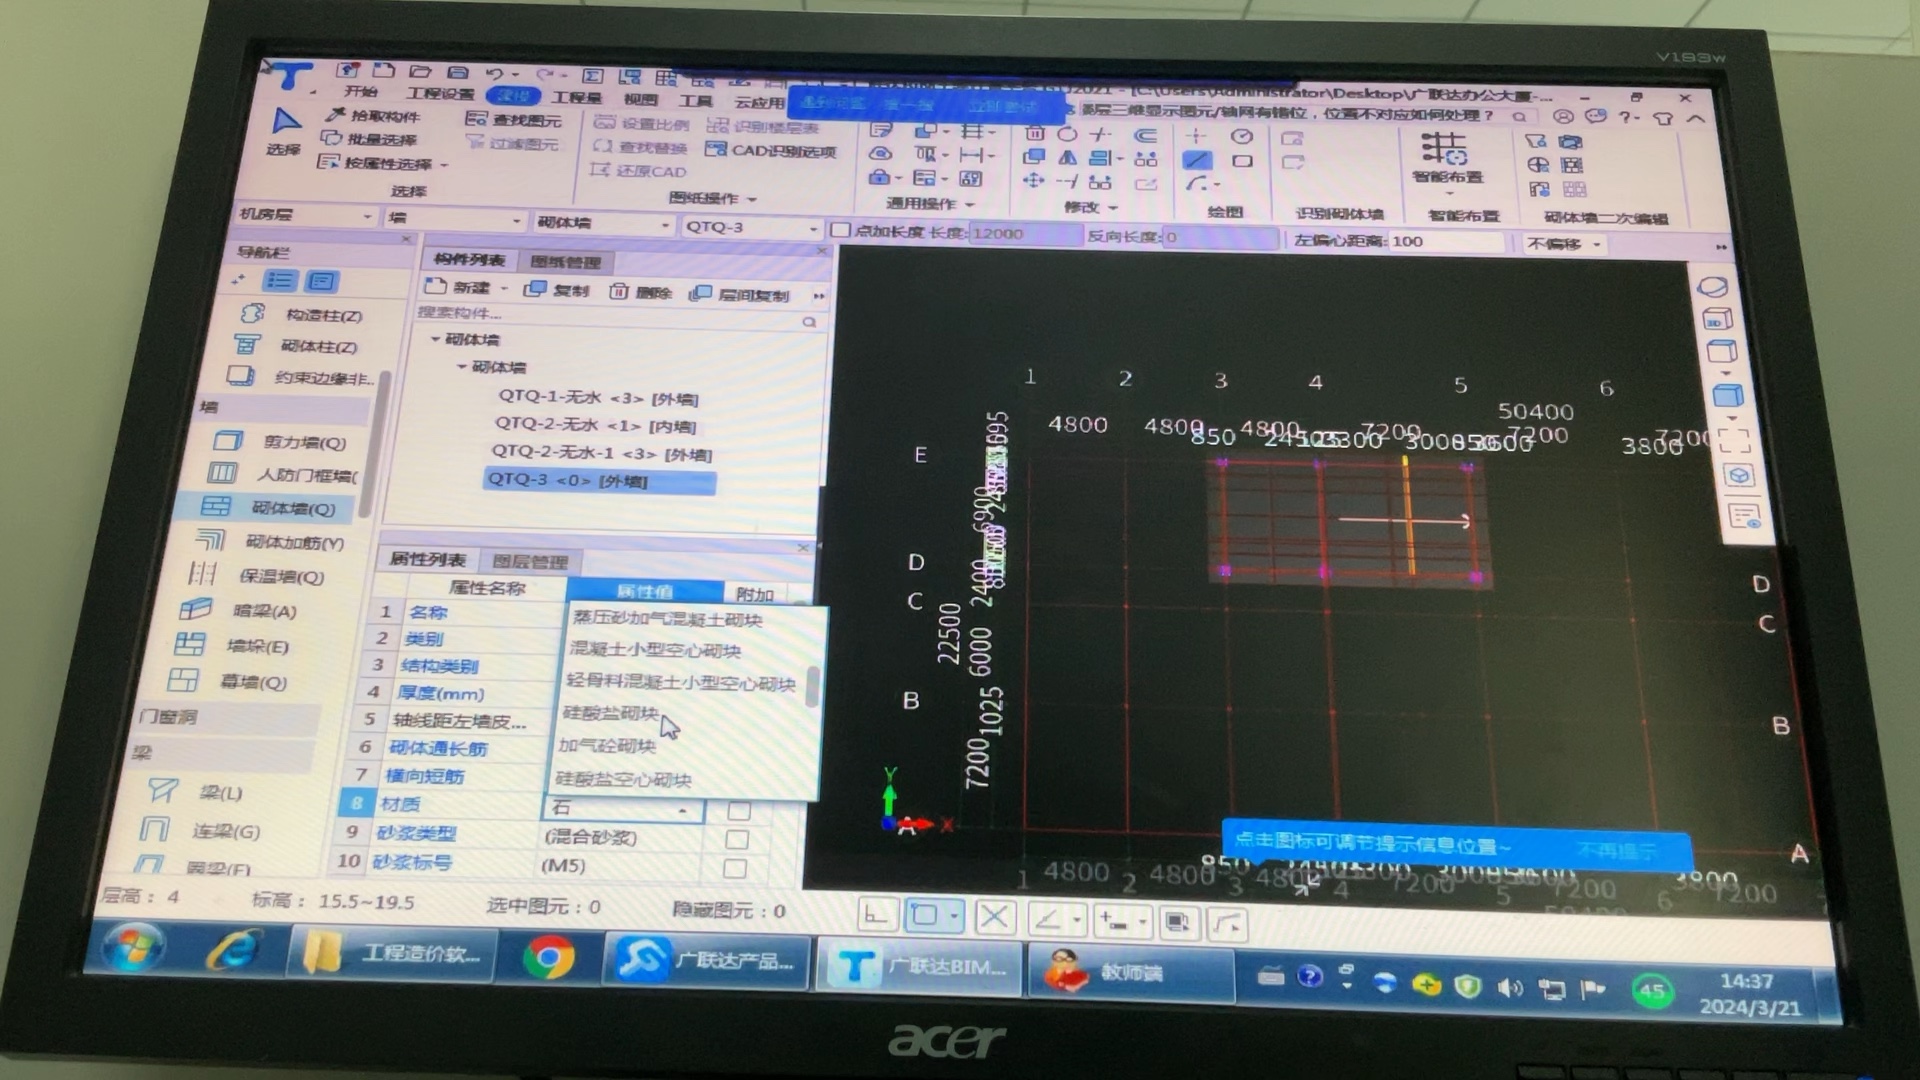Expand the 图纸操作 group arrow
This screenshot has height=1080, width=1920.
(x=752, y=199)
